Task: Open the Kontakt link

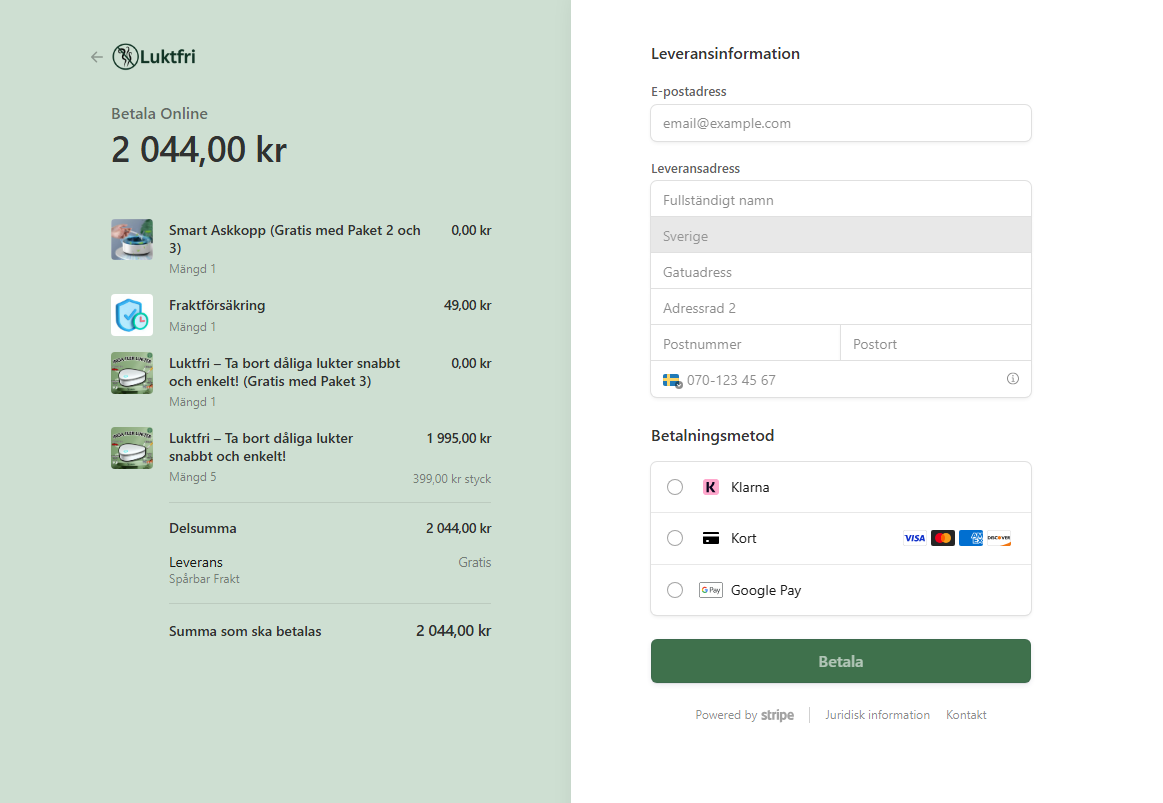Action: pyautogui.click(x=966, y=715)
